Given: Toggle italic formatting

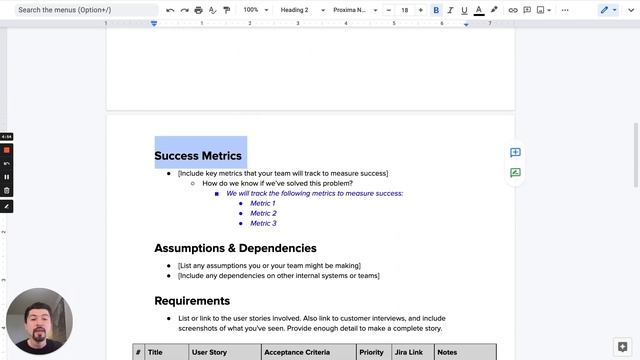Looking at the screenshot, I should (x=450, y=10).
